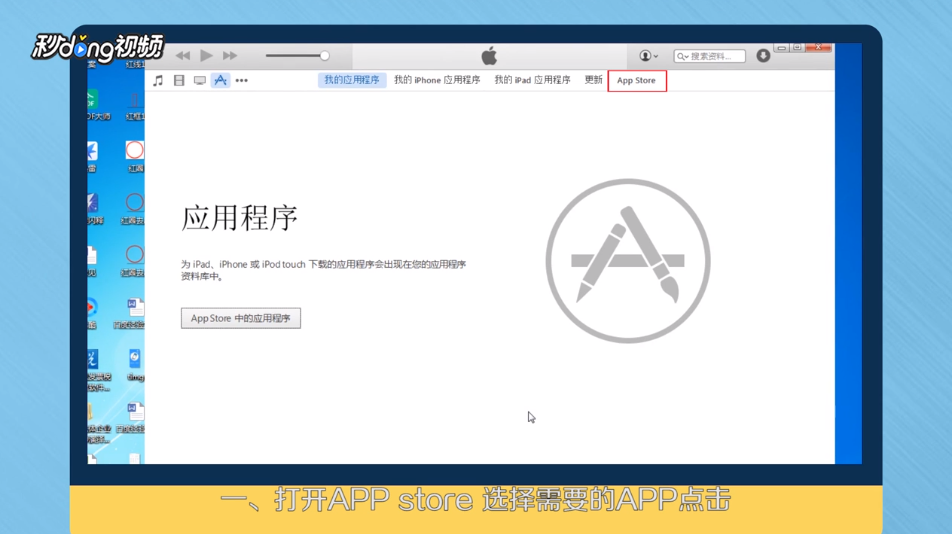Viewport: 952px width, 534px height.
Task: Click the rewind playback button
Action: pos(183,56)
